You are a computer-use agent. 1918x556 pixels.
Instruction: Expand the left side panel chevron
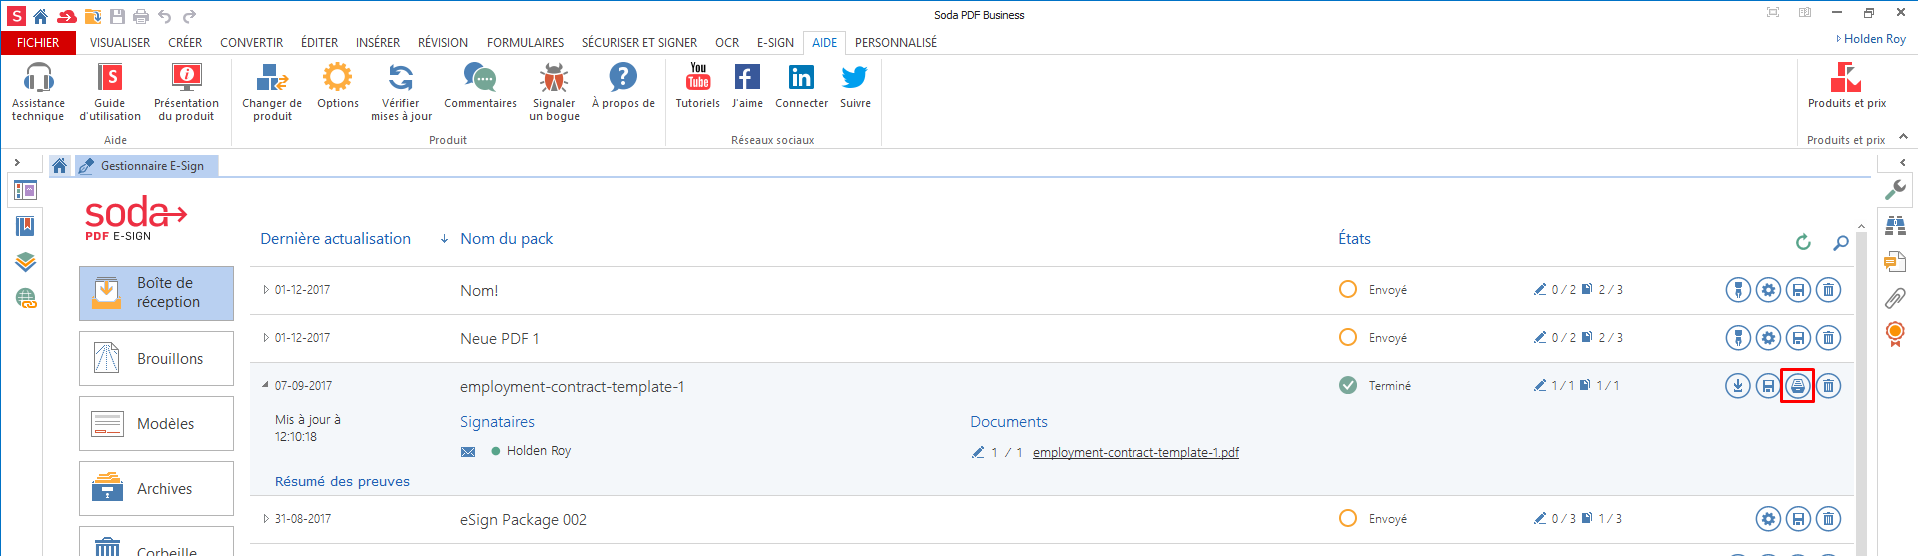(x=17, y=162)
